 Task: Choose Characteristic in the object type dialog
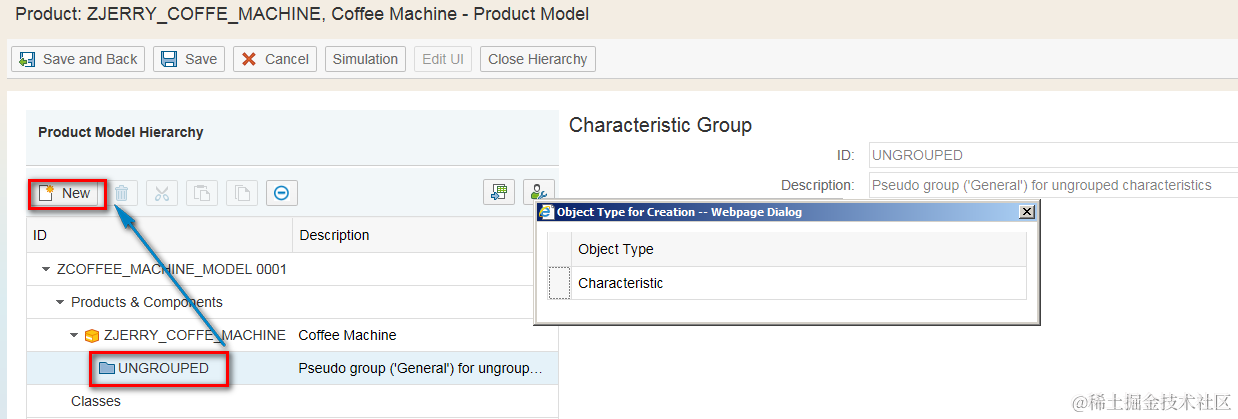point(620,283)
